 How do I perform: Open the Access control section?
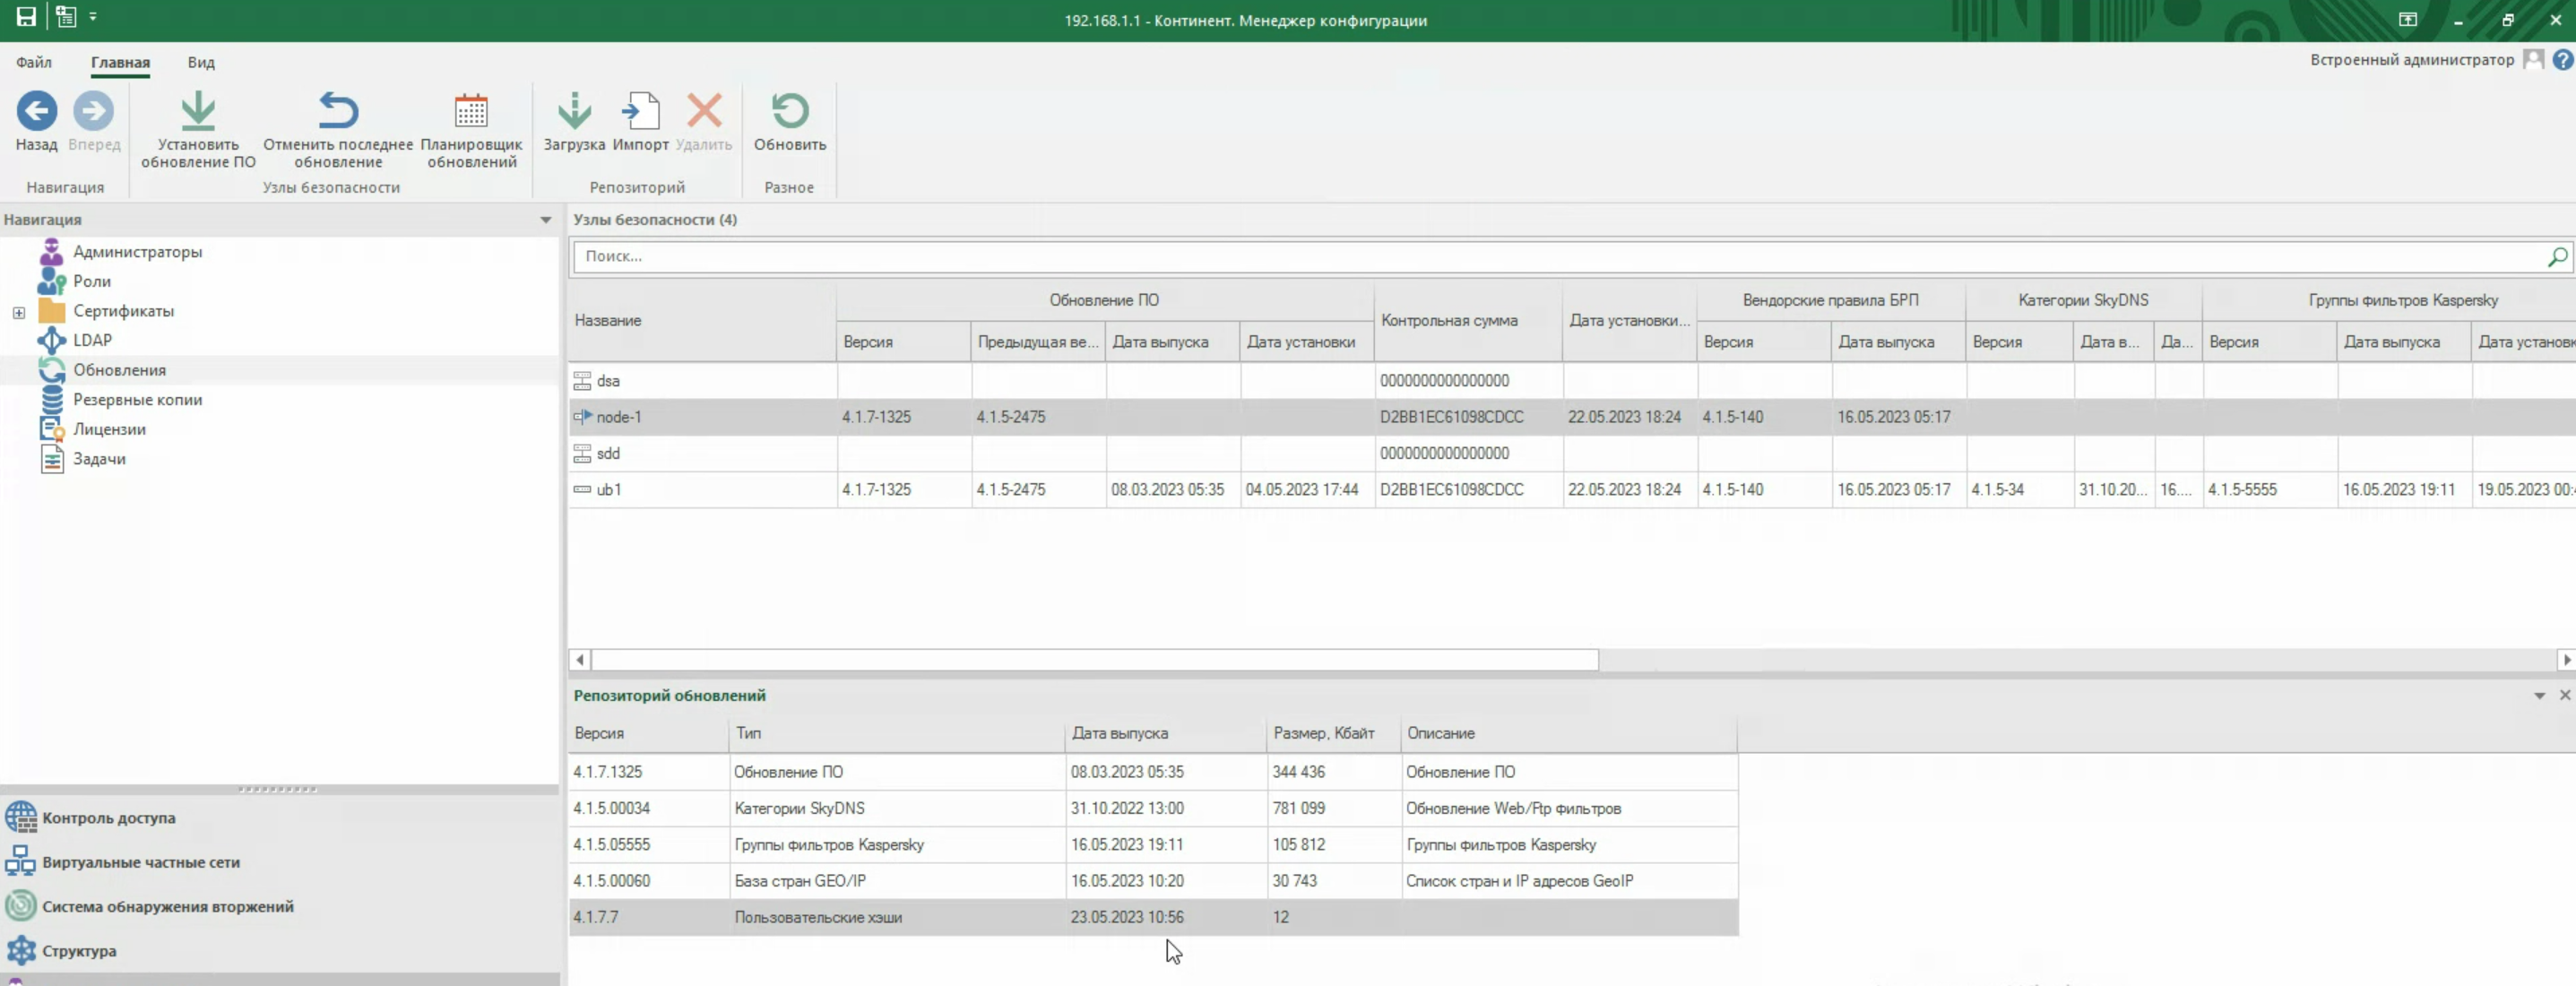pyautogui.click(x=108, y=818)
